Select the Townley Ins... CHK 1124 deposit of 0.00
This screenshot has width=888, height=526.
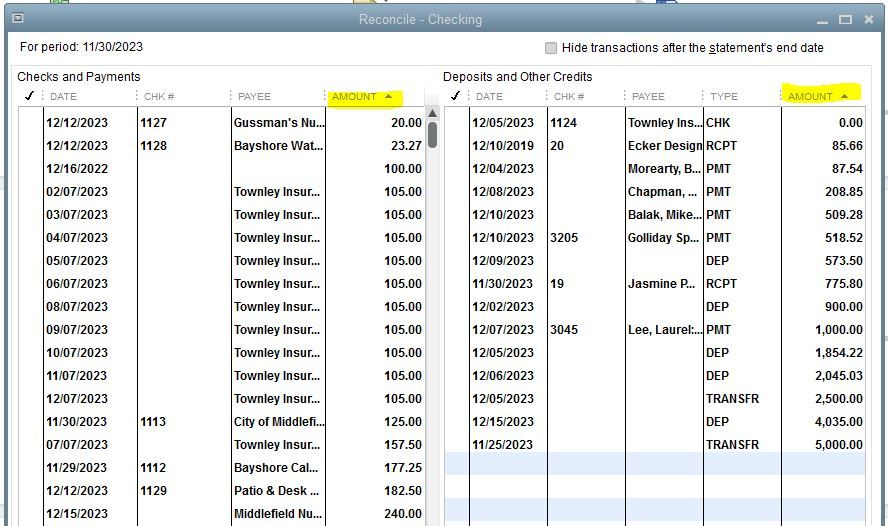(655, 123)
